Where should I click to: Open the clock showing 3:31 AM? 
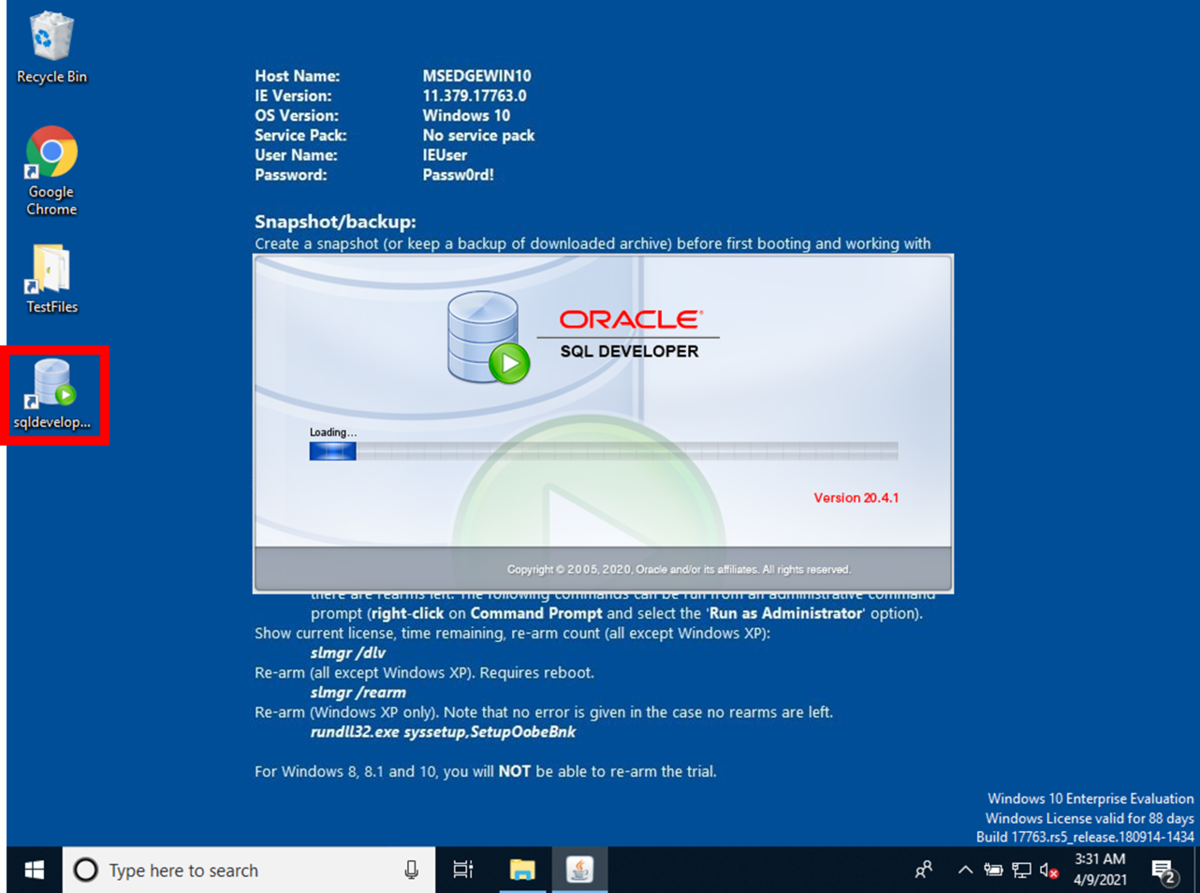(x=1099, y=869)
